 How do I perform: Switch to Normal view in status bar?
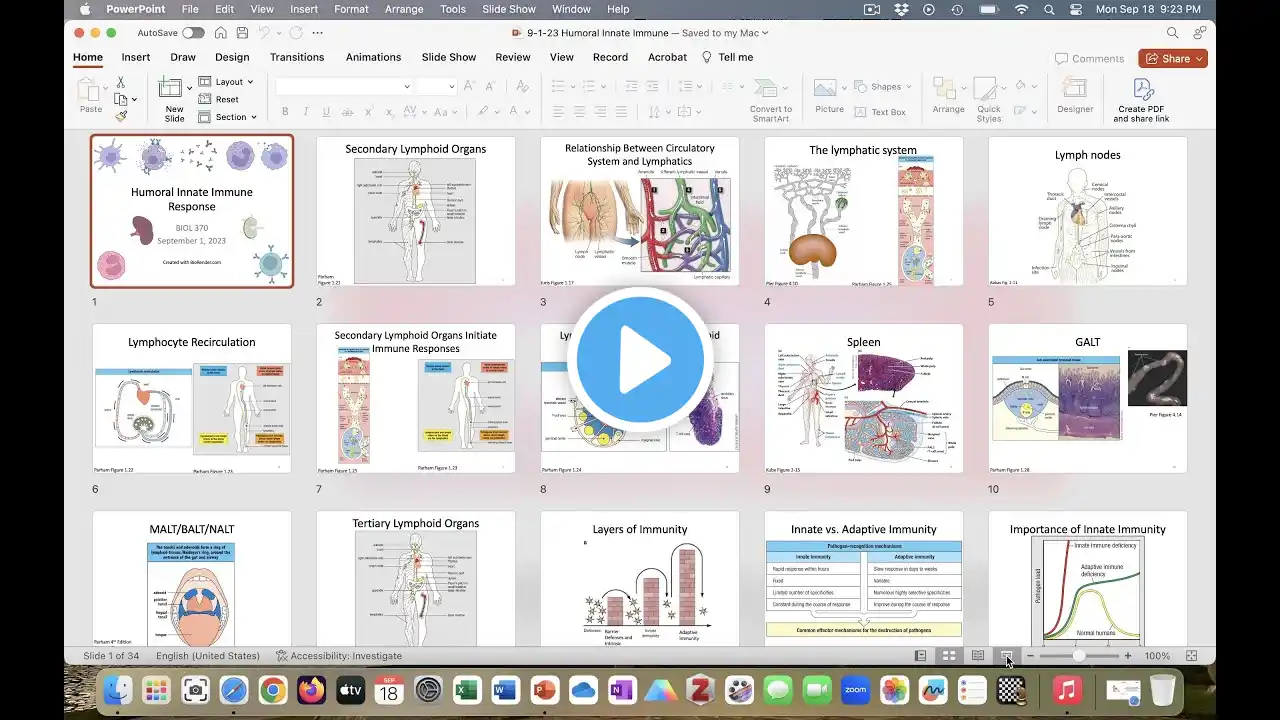pos(921,656)
